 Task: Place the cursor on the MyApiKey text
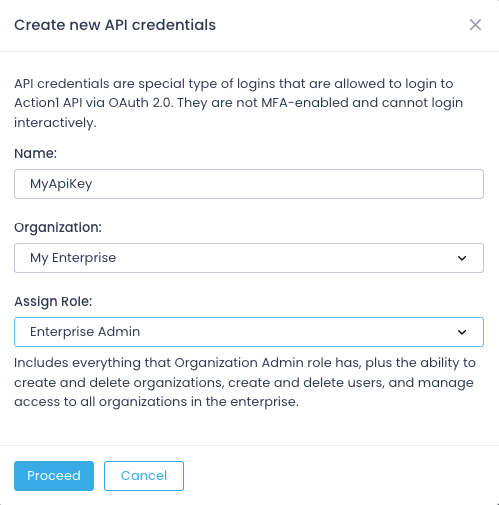click(61, 184)
